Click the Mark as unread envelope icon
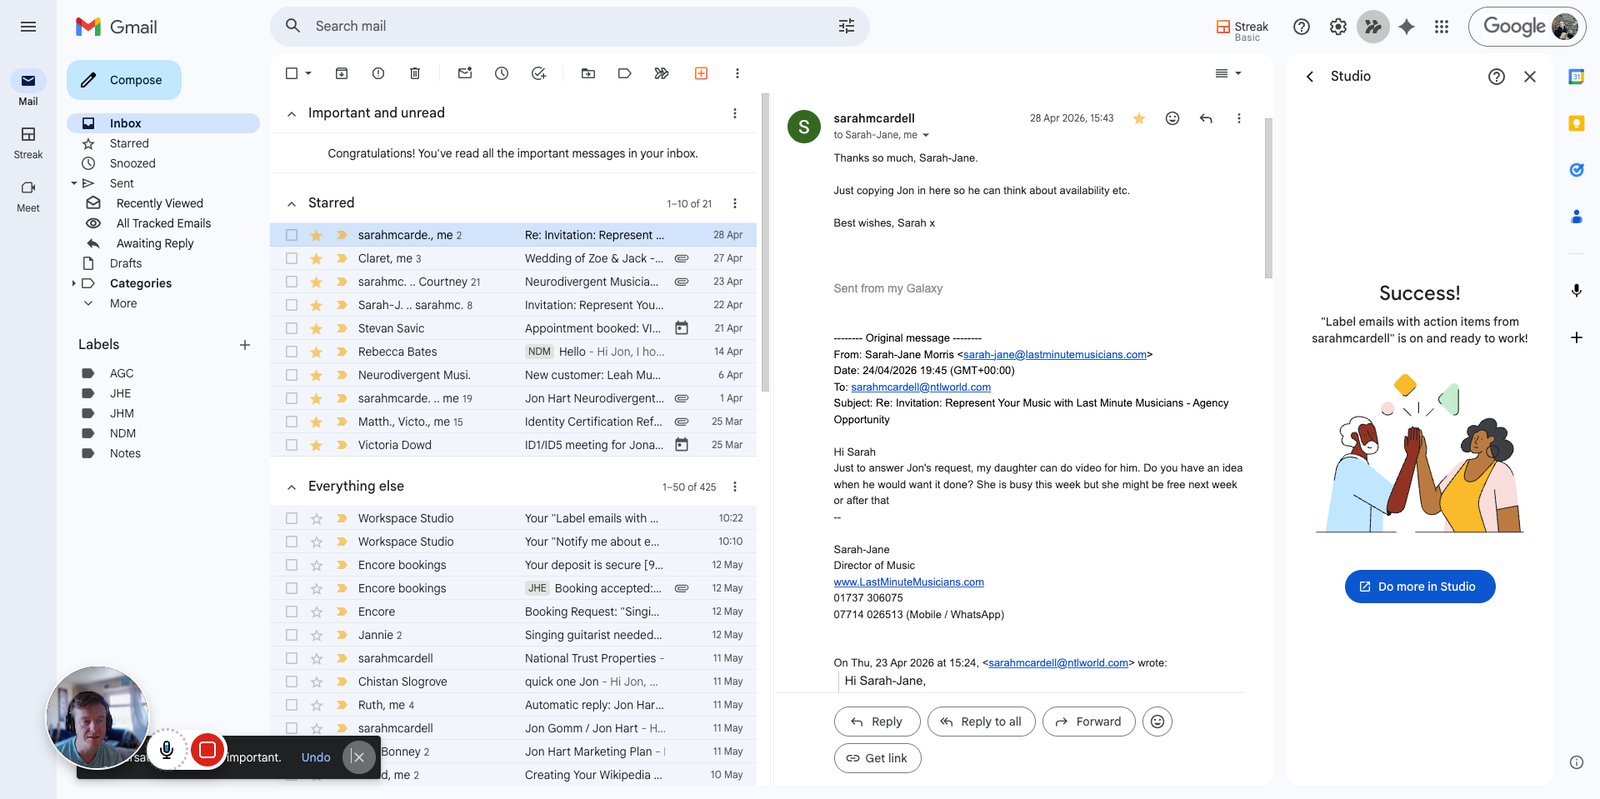Viewport: 1600px width, 799px height. click(465, 73)
